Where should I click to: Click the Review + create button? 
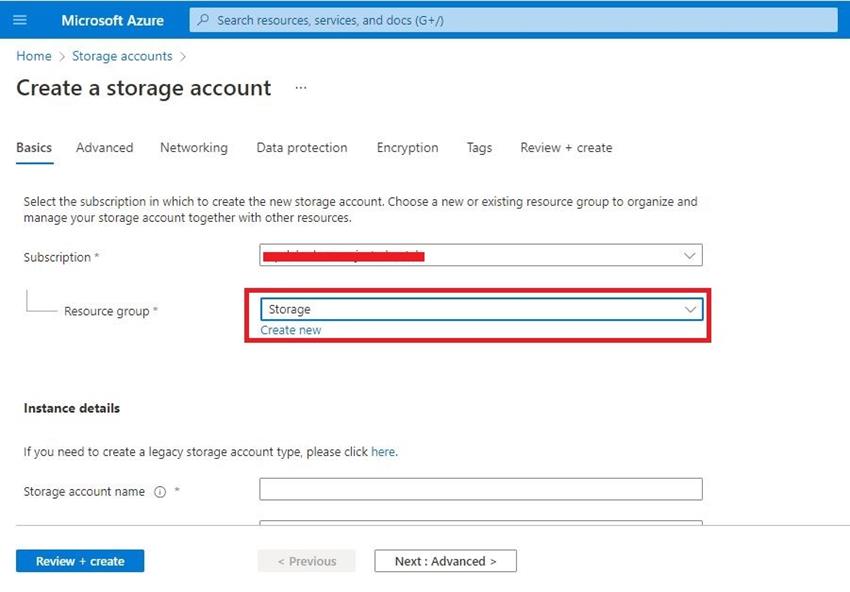point(79,561)
